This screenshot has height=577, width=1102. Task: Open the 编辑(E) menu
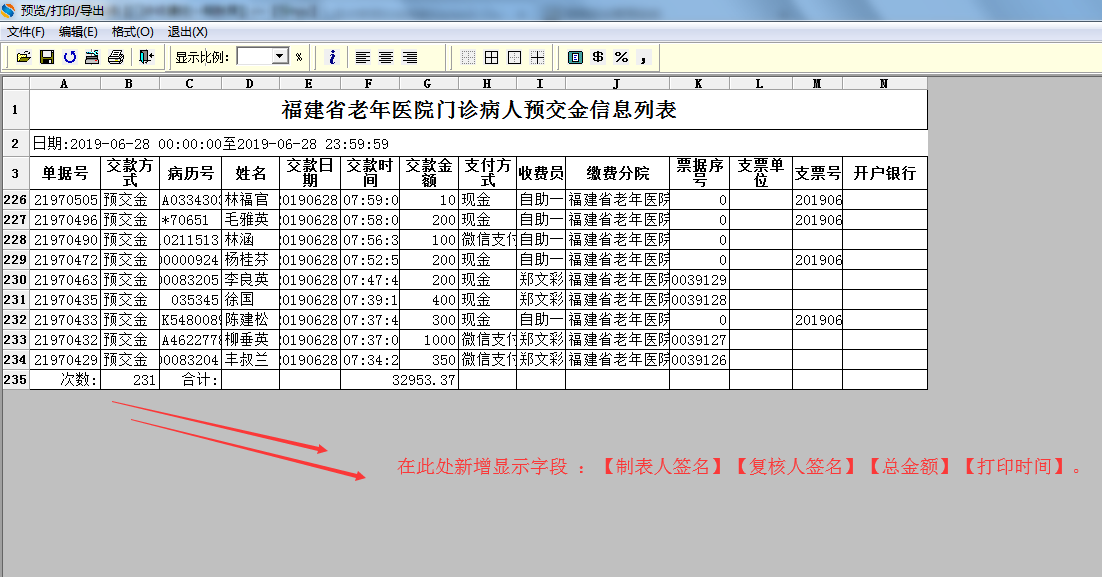(x=78, y=32)
